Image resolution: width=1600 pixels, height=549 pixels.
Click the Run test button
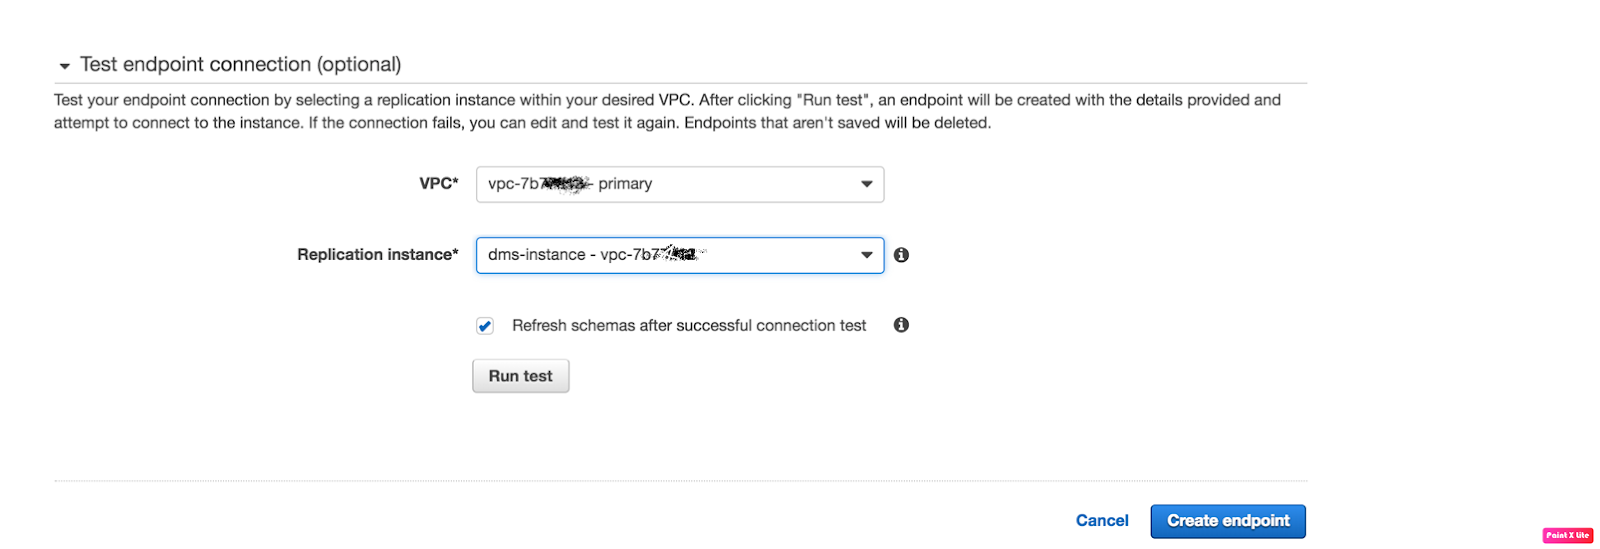pos(521,376)
